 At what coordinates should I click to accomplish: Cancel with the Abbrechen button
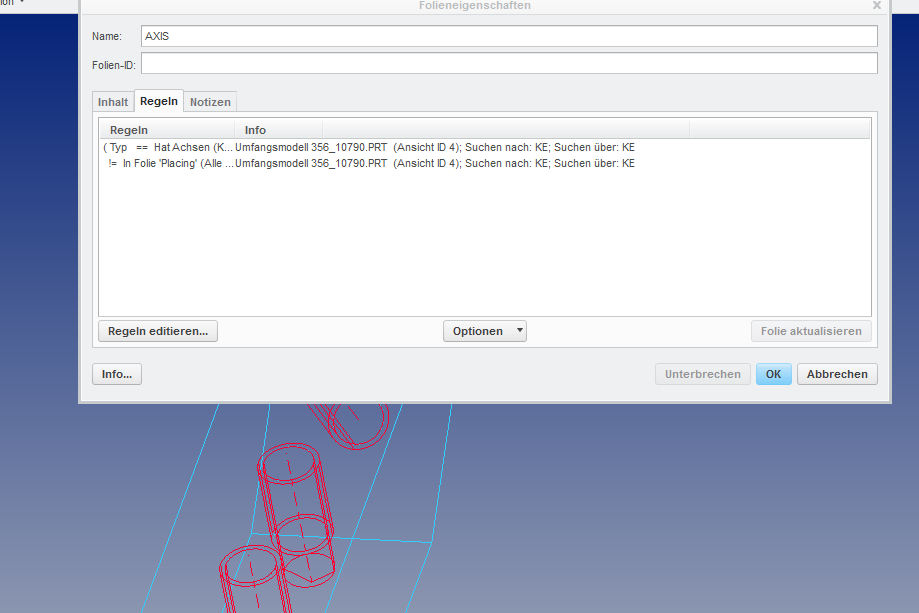pos(837,374)
